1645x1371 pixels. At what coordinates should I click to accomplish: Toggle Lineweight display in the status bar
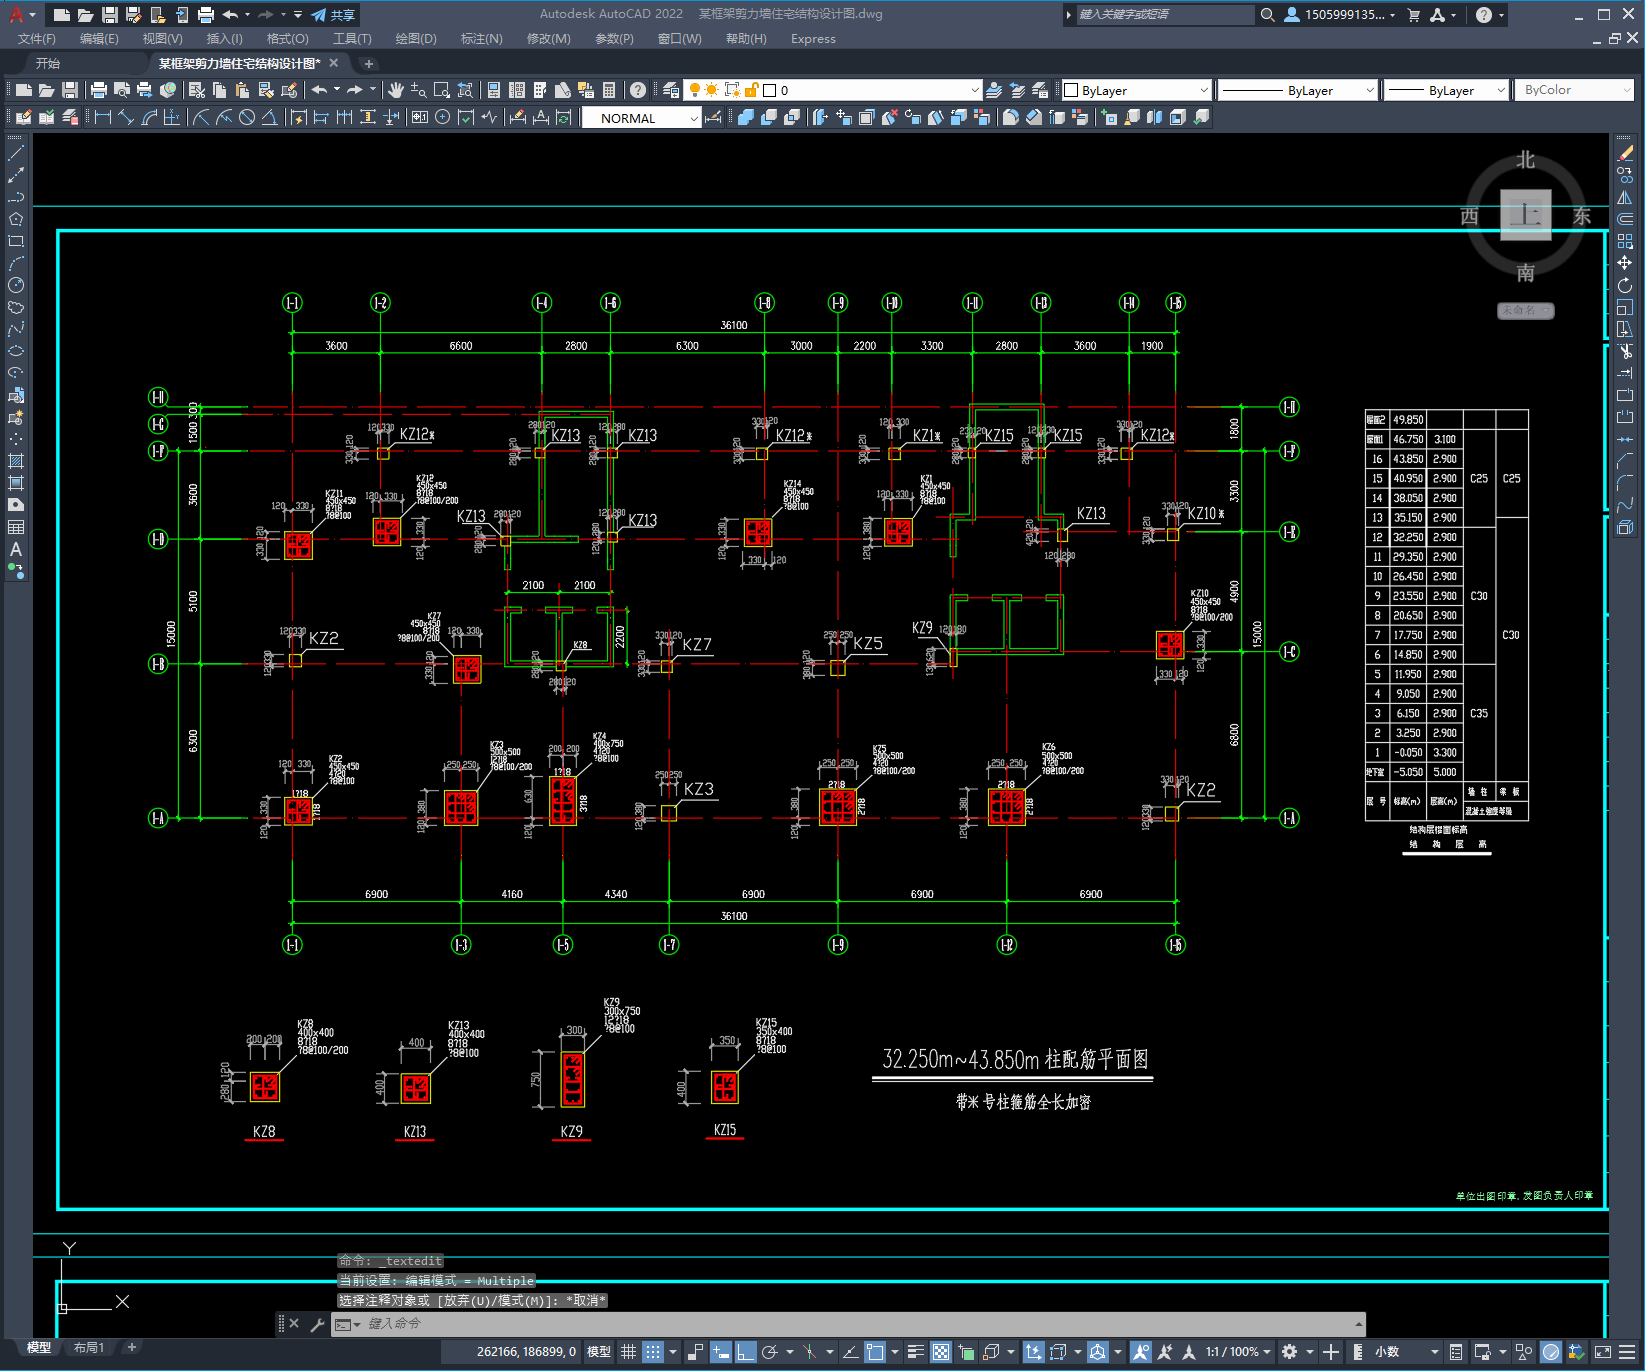915,1352
